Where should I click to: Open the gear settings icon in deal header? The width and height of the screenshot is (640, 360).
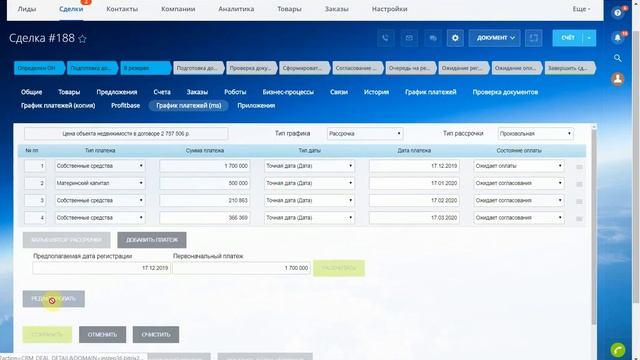(455, 38)
